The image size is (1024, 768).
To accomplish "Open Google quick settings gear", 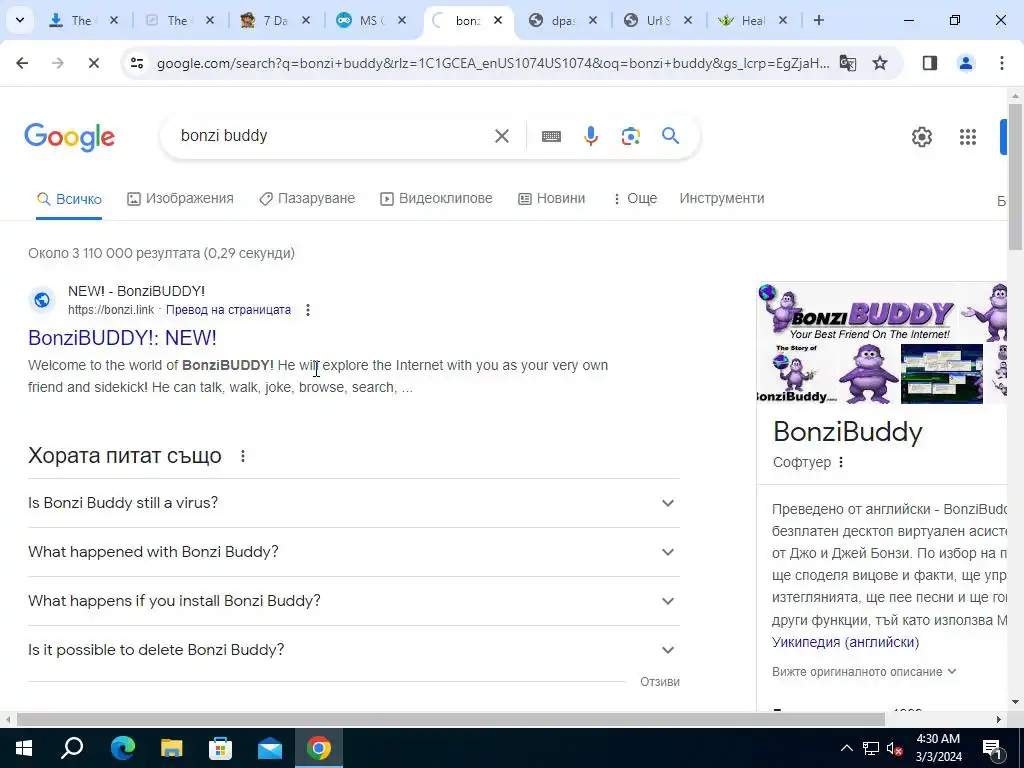I will (x=922, y=136).
